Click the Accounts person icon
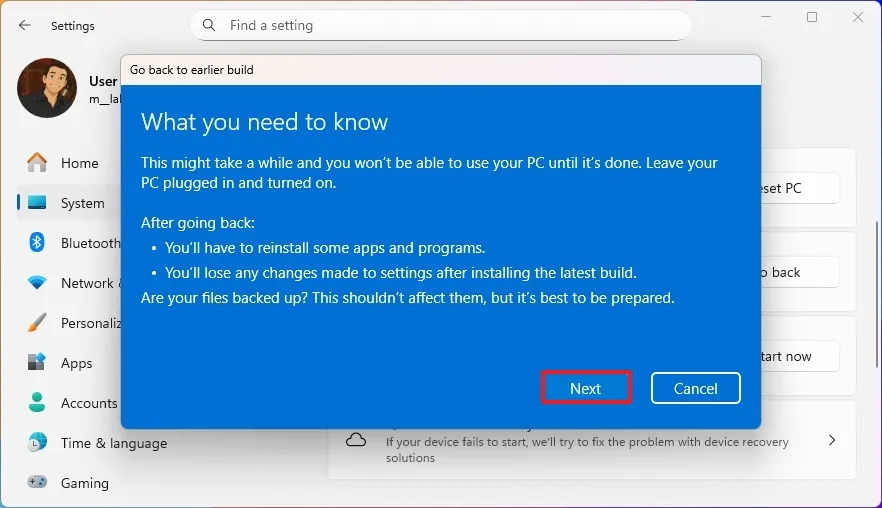This screenshot has width=882, height=508. pos(37,402)
